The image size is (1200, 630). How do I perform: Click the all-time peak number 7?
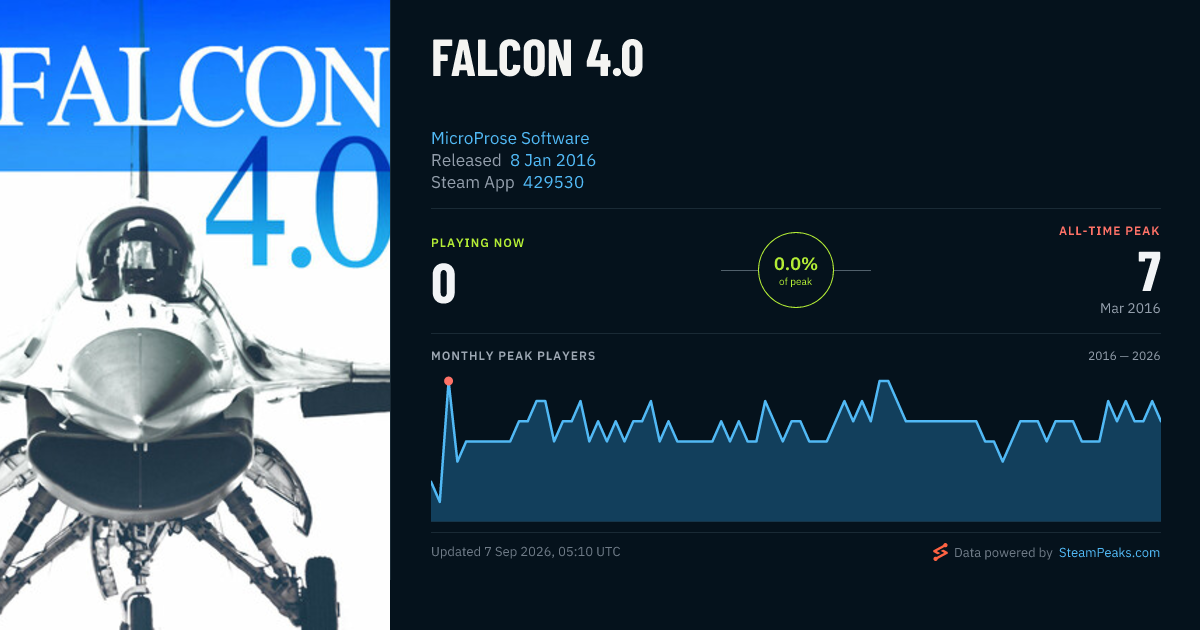click(x=1148, y=273)
